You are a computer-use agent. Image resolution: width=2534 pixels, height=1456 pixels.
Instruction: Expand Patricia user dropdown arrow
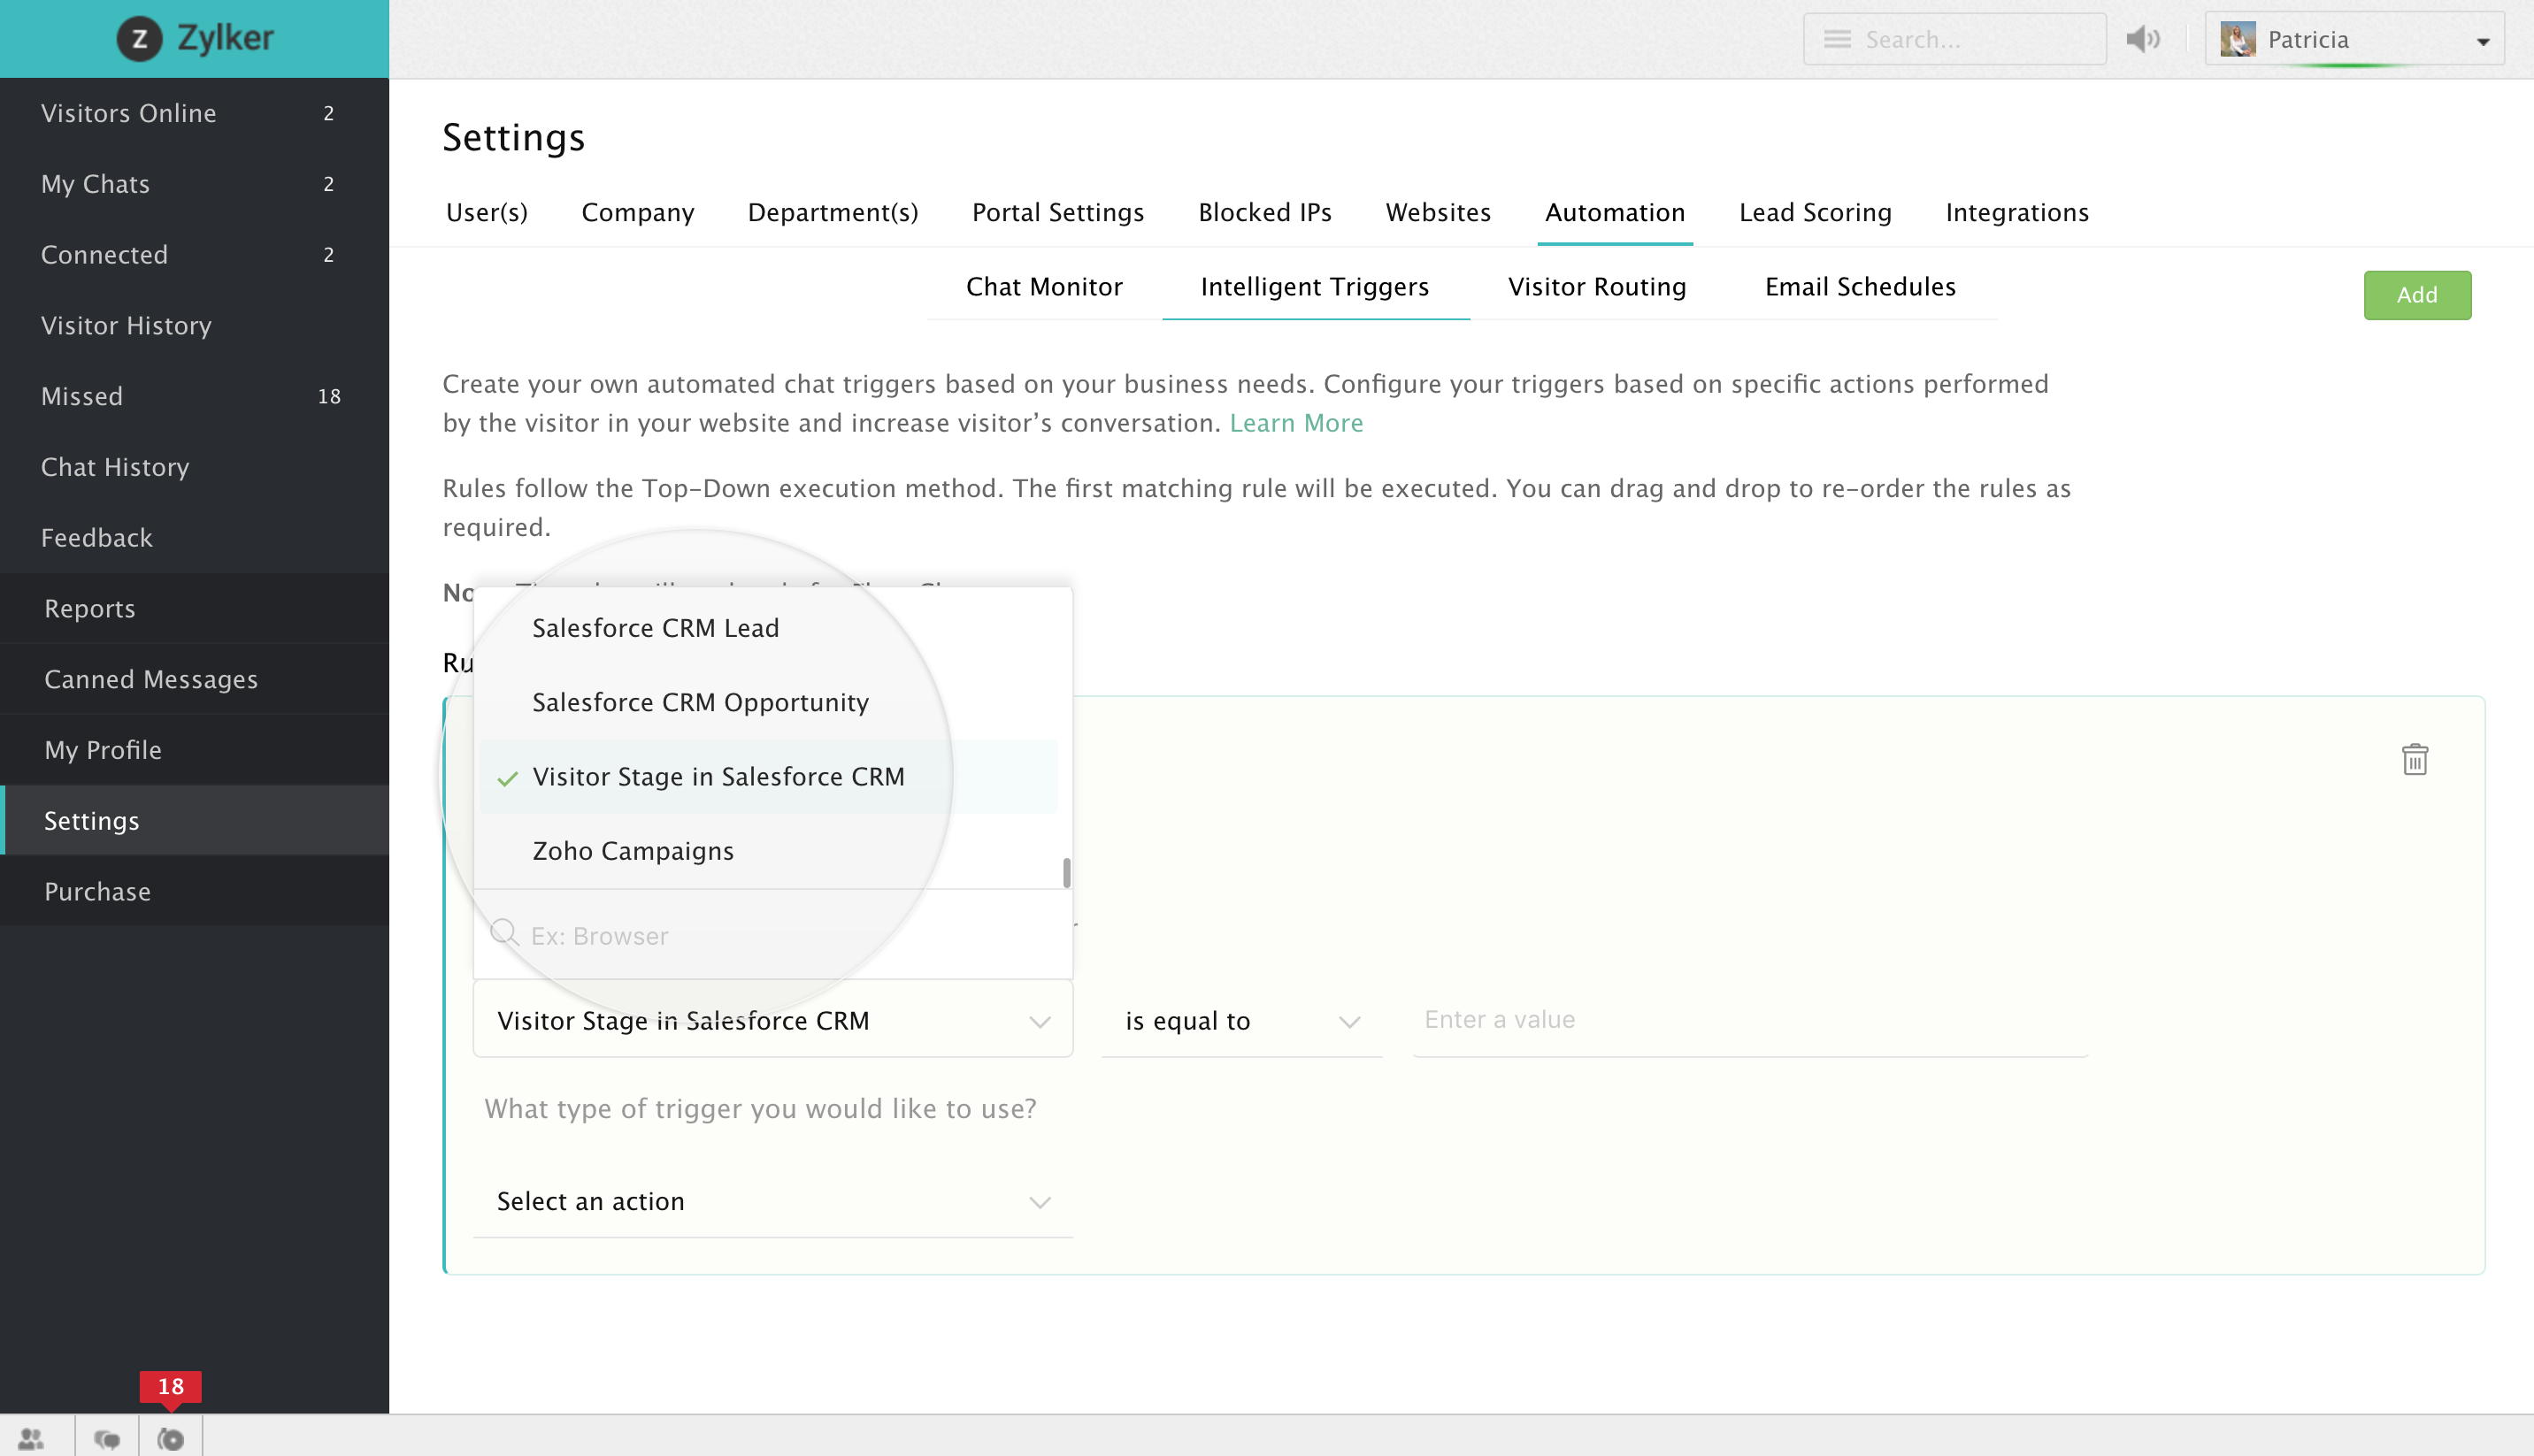coord(2483,41)
